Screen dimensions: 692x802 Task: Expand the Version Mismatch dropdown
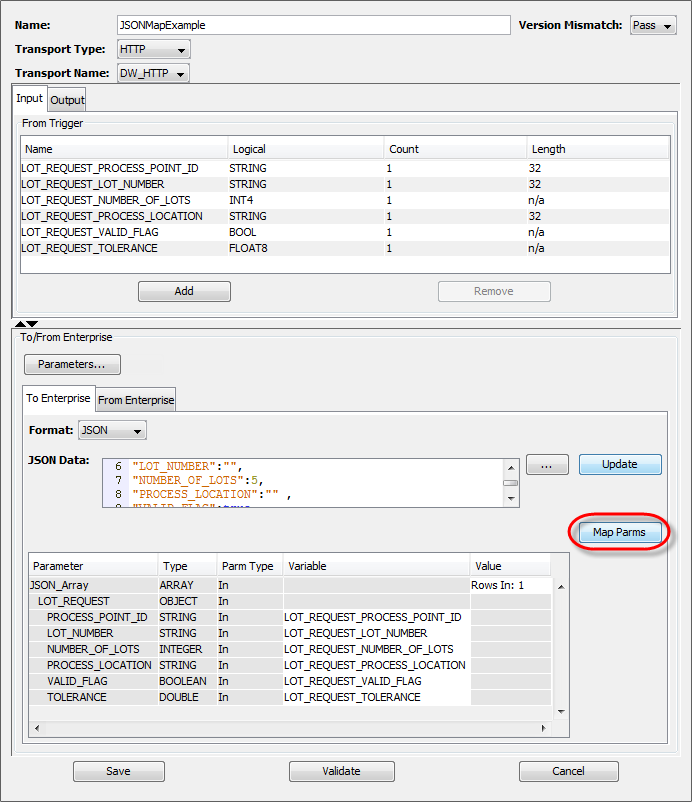pos(653,25)
